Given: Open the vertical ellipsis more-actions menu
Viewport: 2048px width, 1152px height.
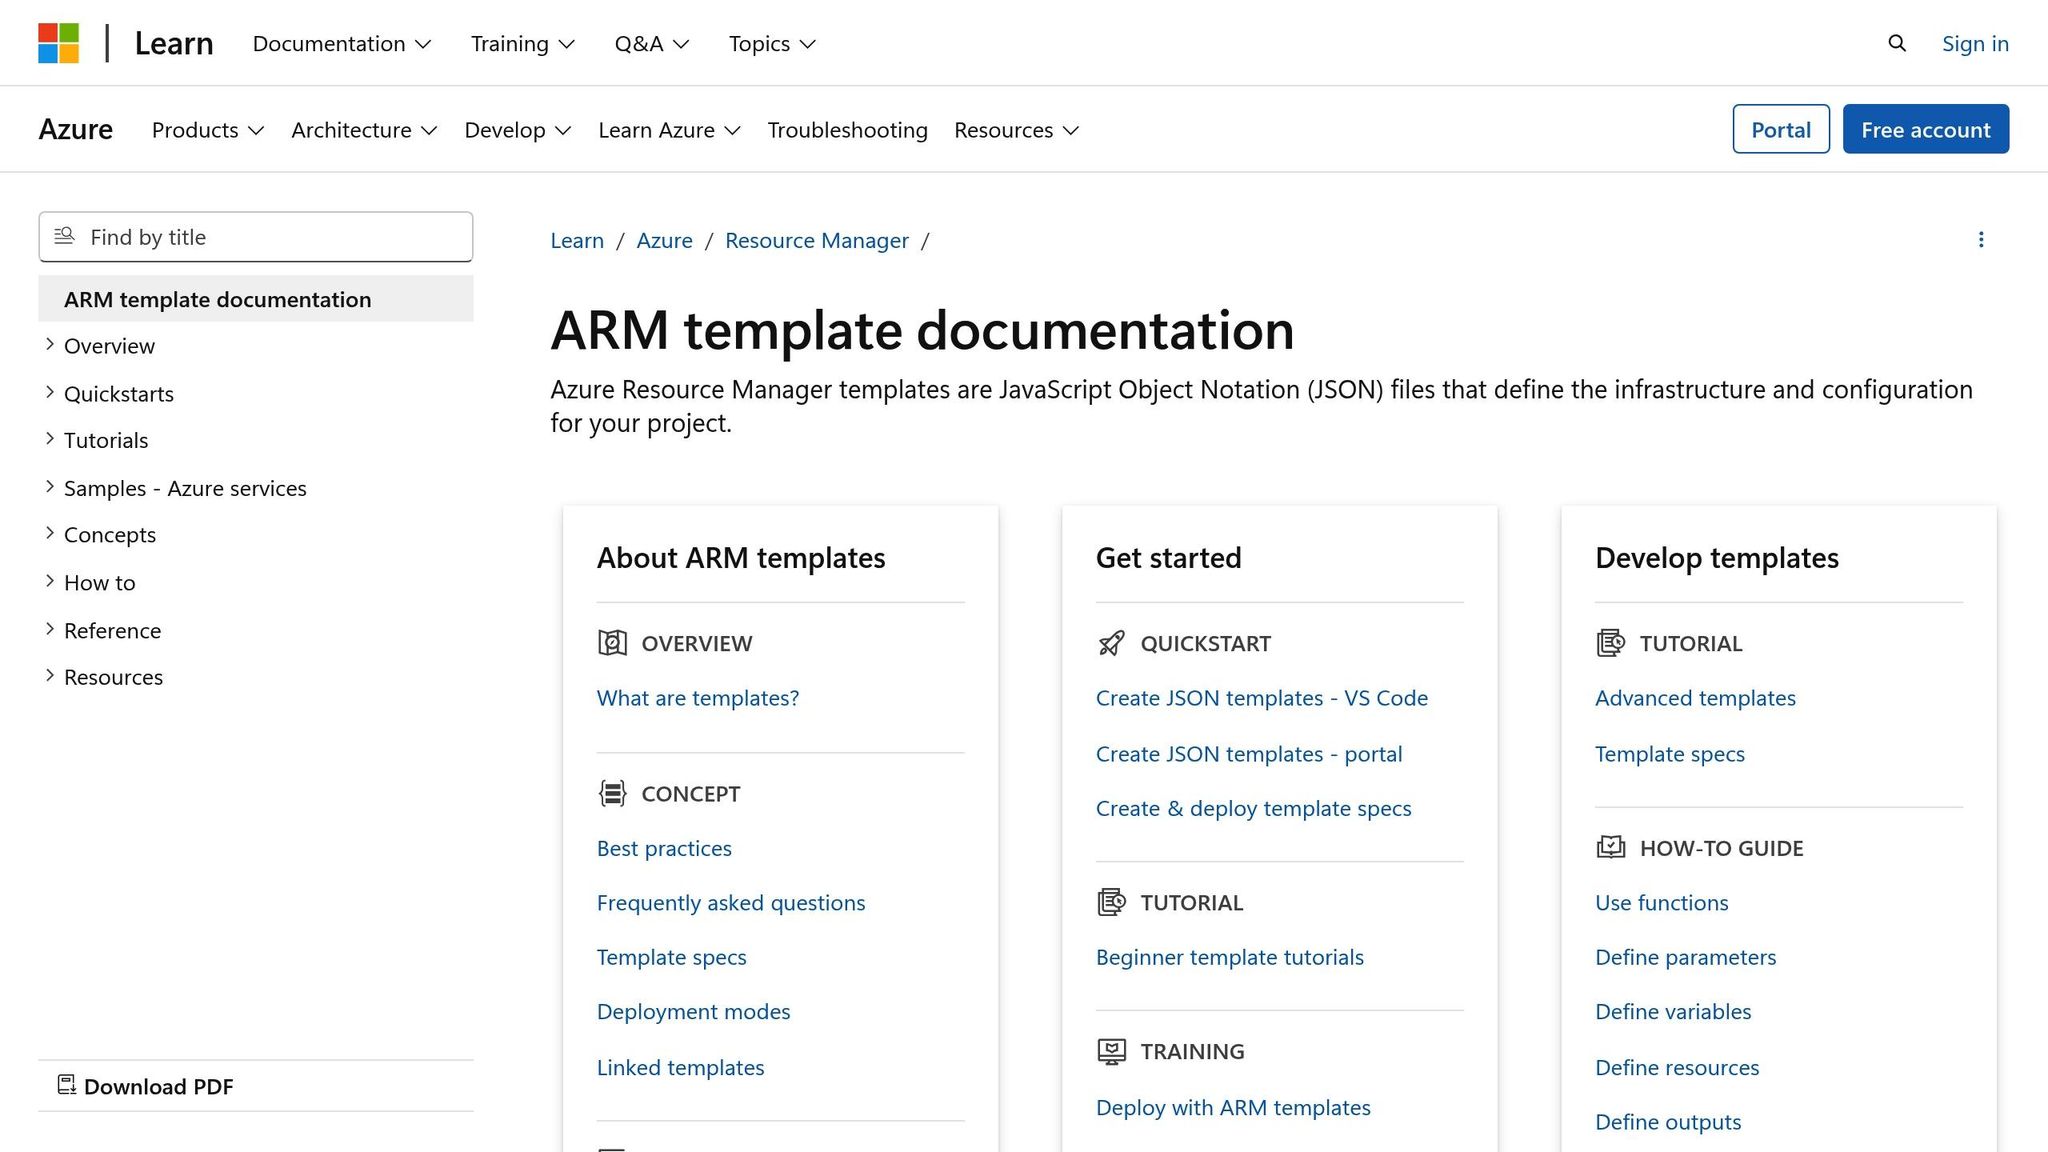Looking at the screenshot, I should 1980,240.
